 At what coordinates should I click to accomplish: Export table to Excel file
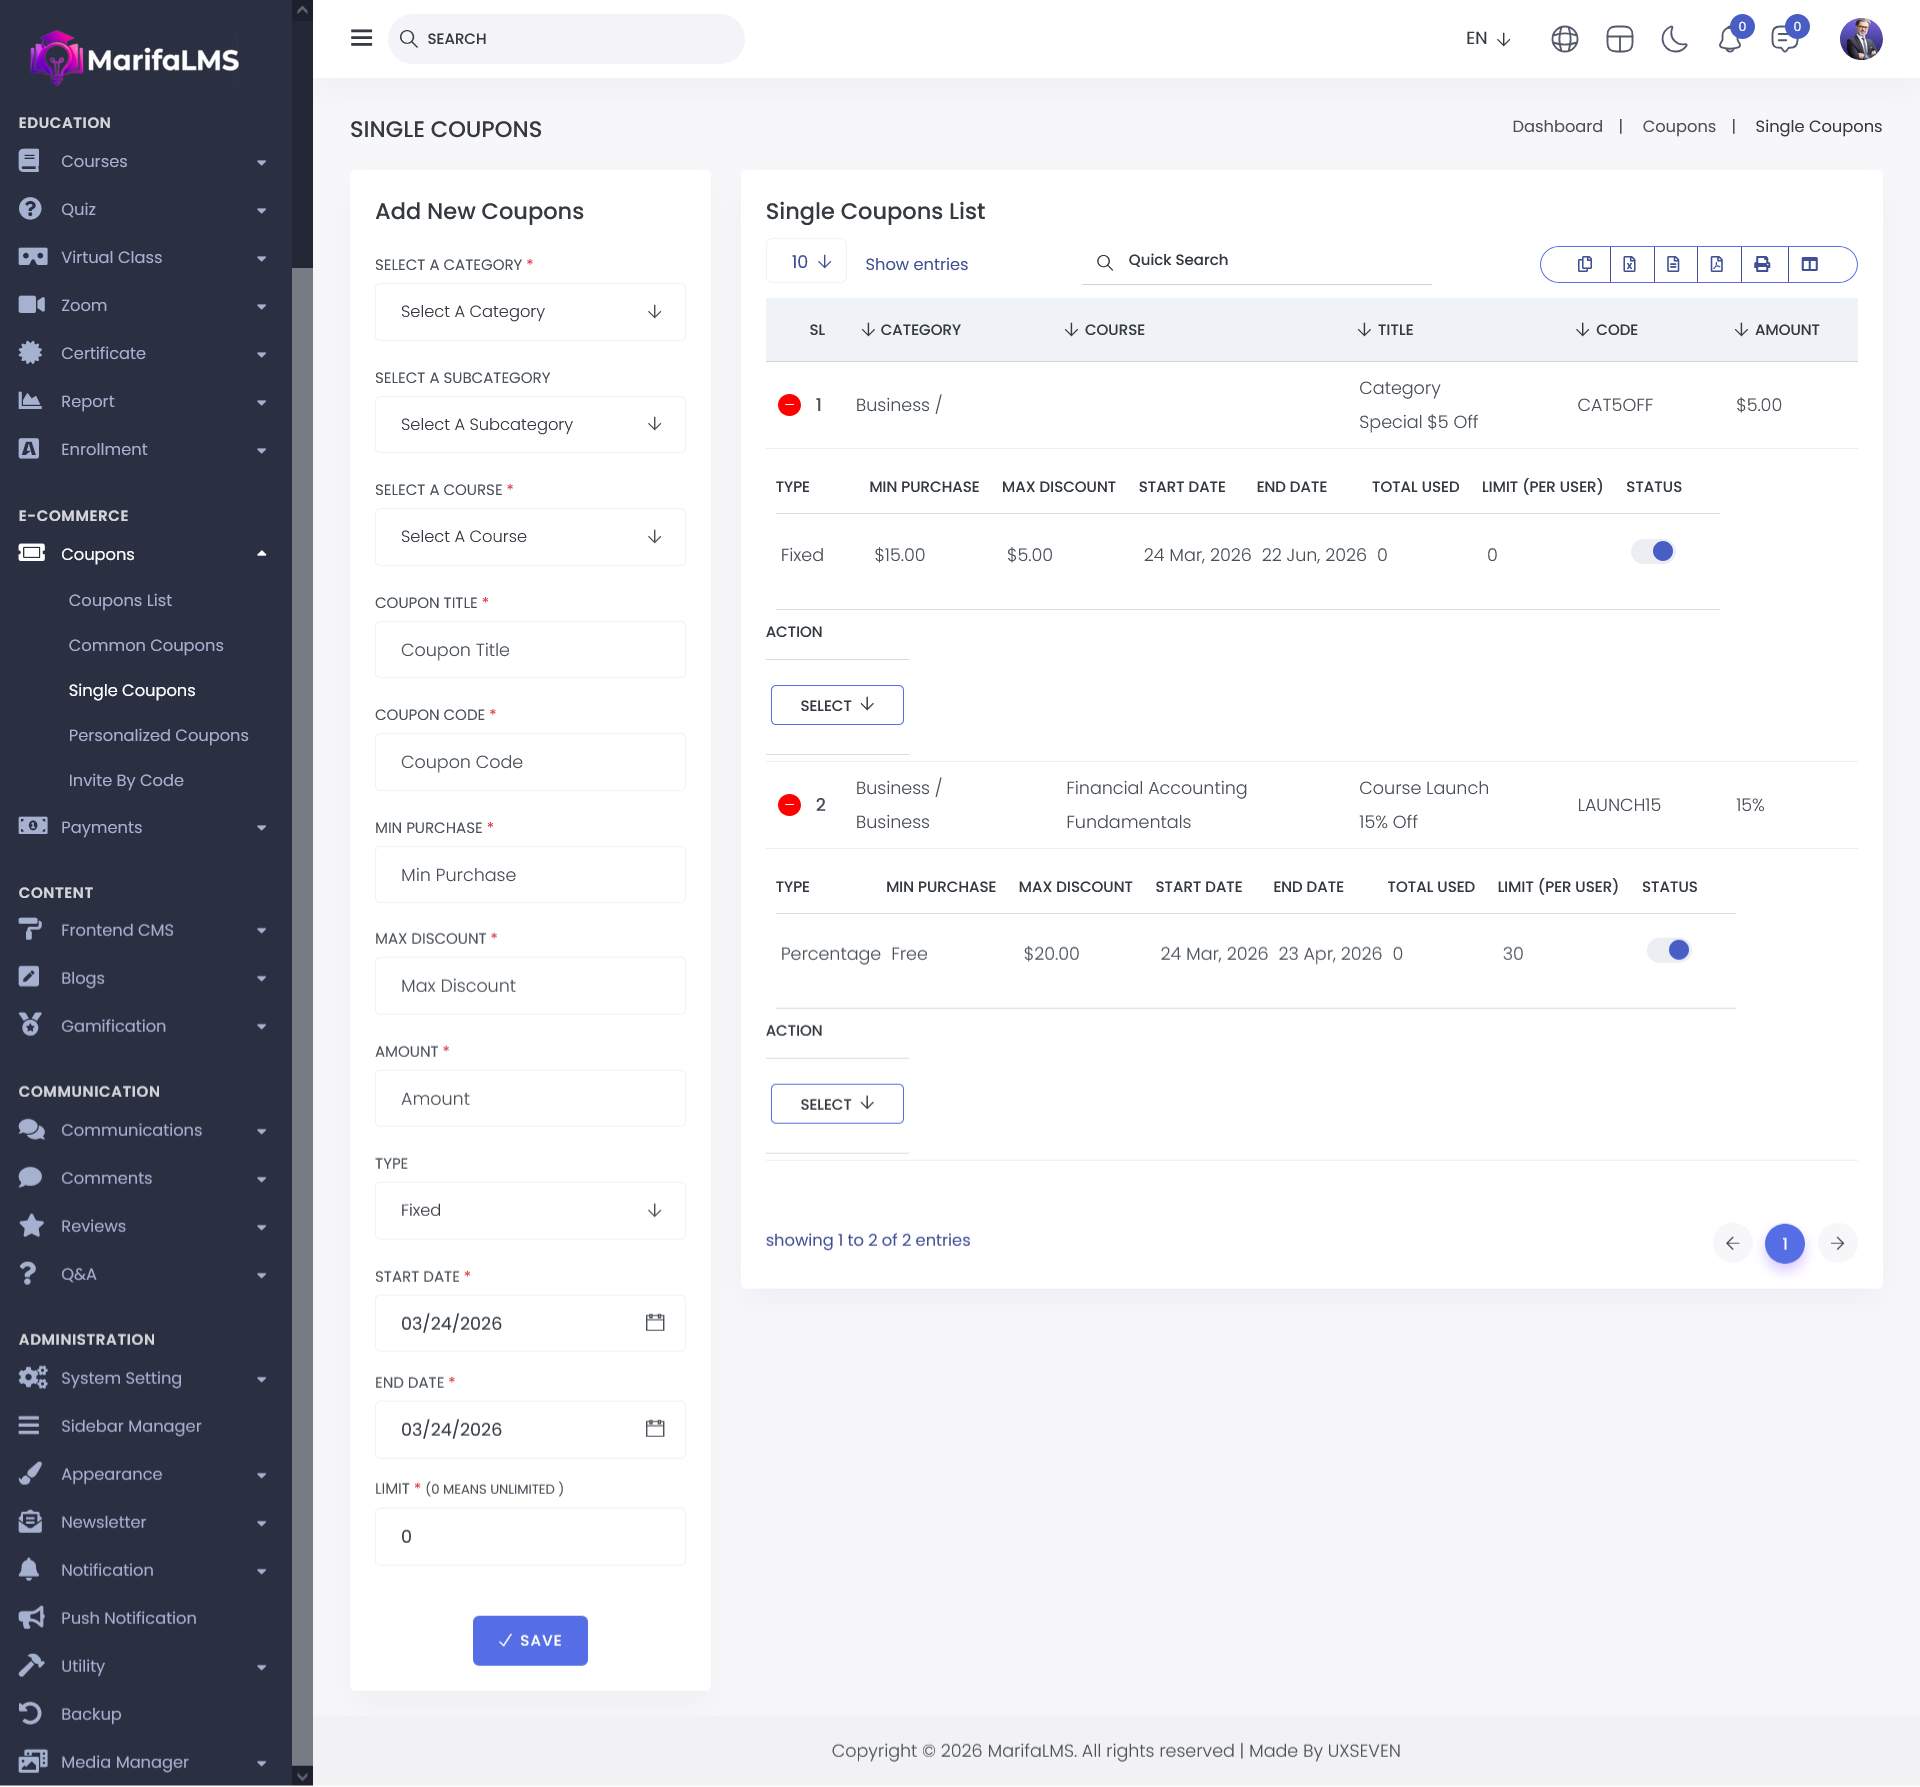(x=1629, y=264)
